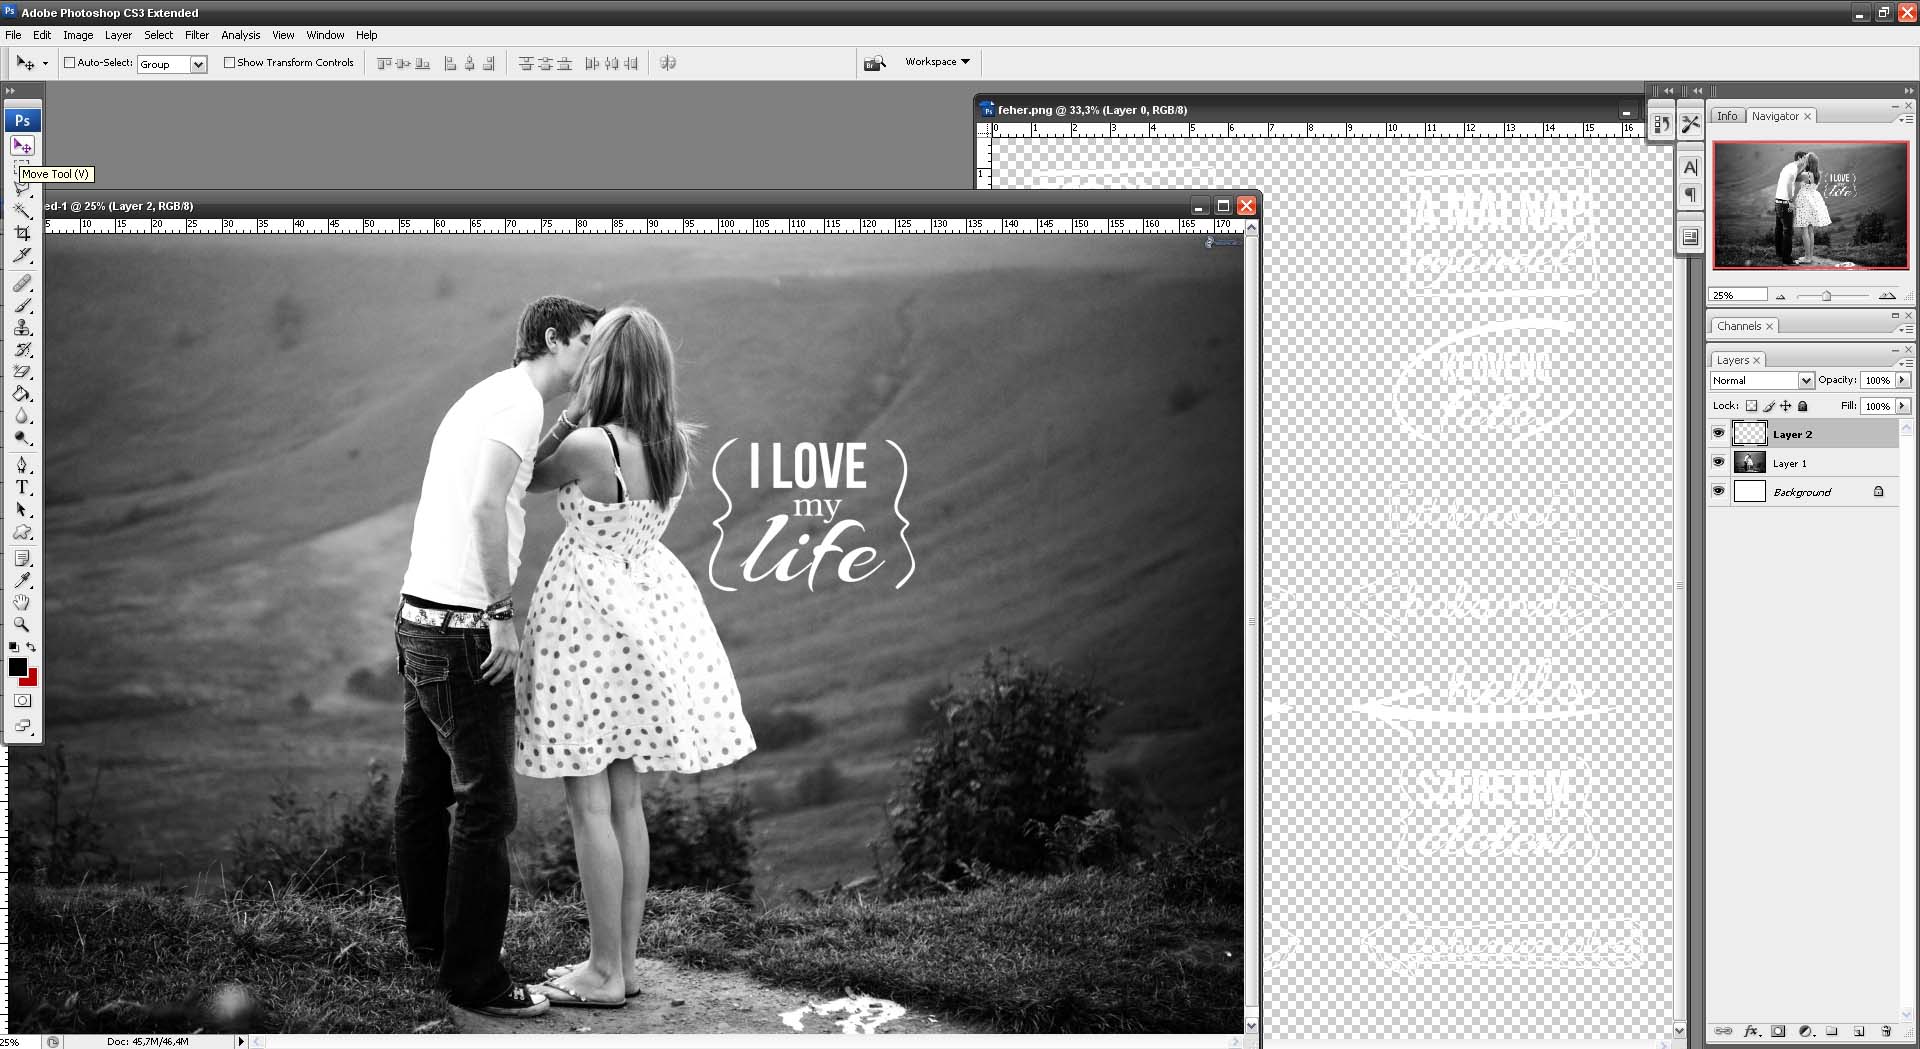Enable the Auto-Select checkbox
The image size is (1920, 1049).
(70, 62)
